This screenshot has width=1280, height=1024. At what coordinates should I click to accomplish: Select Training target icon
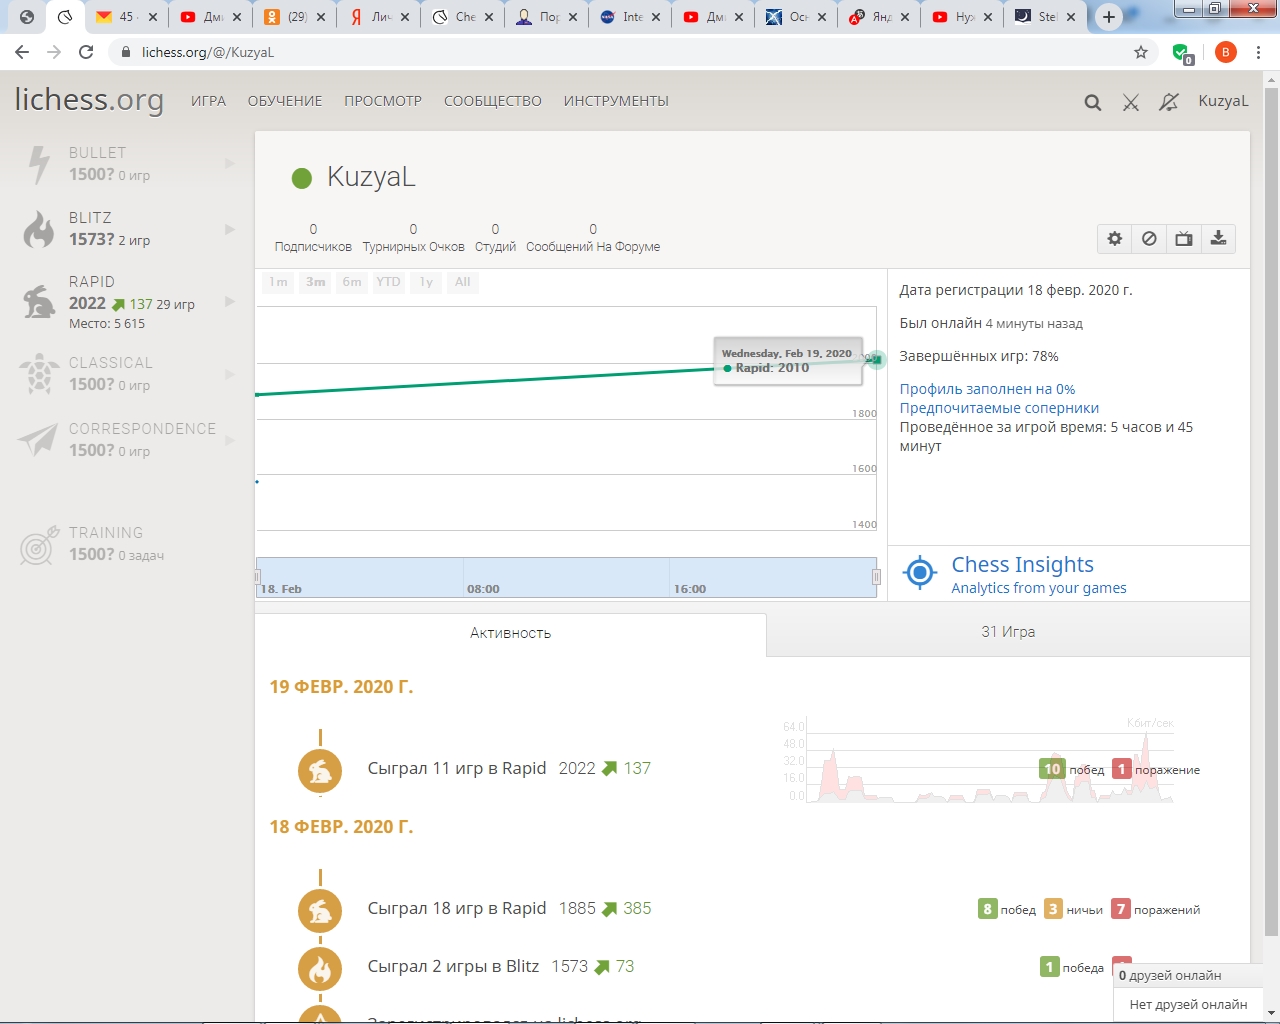pos(39,546)
